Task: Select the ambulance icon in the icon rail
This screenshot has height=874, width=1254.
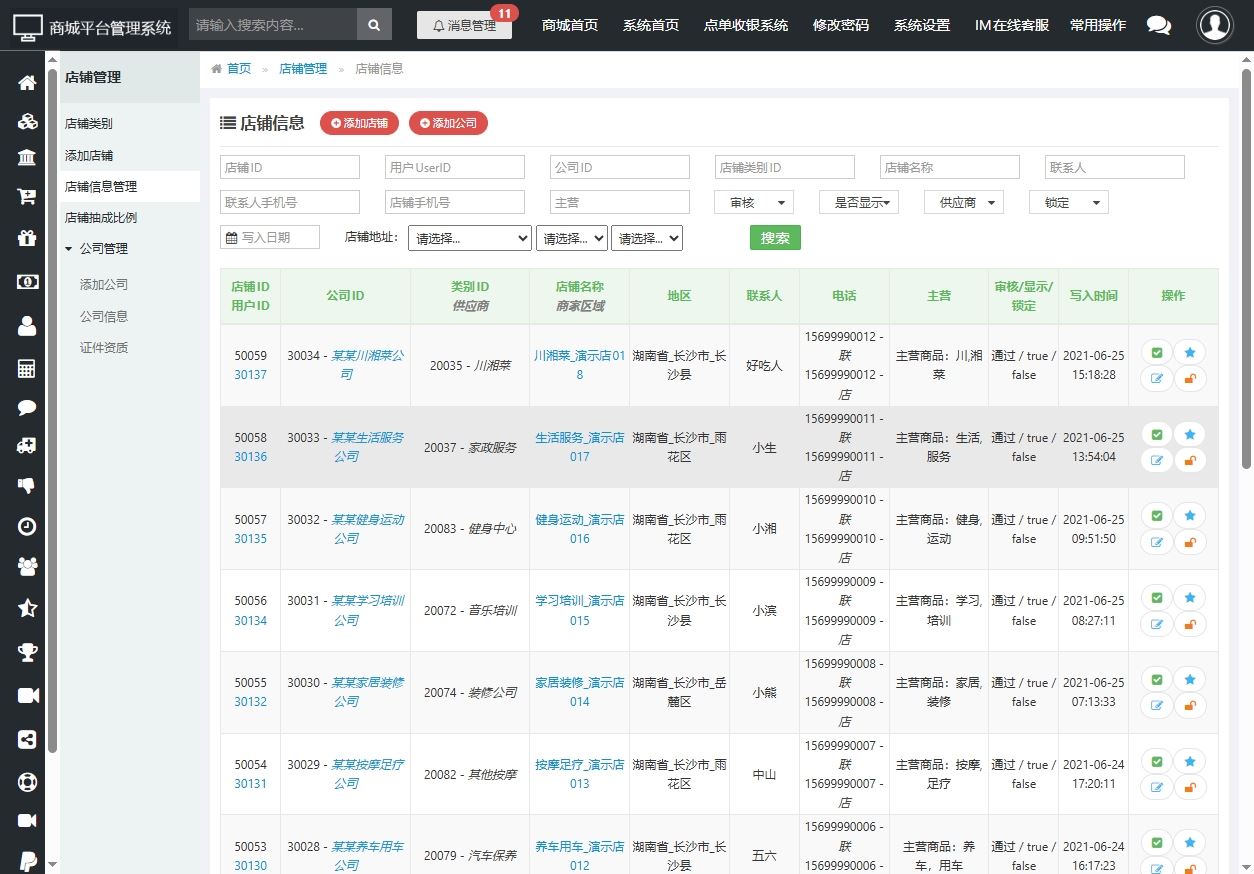Action: [27, 446]
